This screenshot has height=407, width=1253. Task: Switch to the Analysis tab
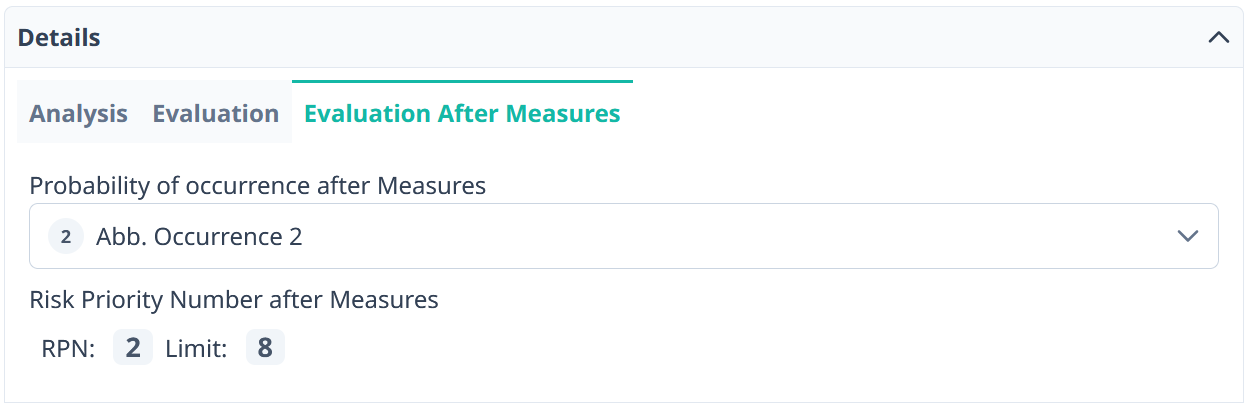click(x=78, y=114)
